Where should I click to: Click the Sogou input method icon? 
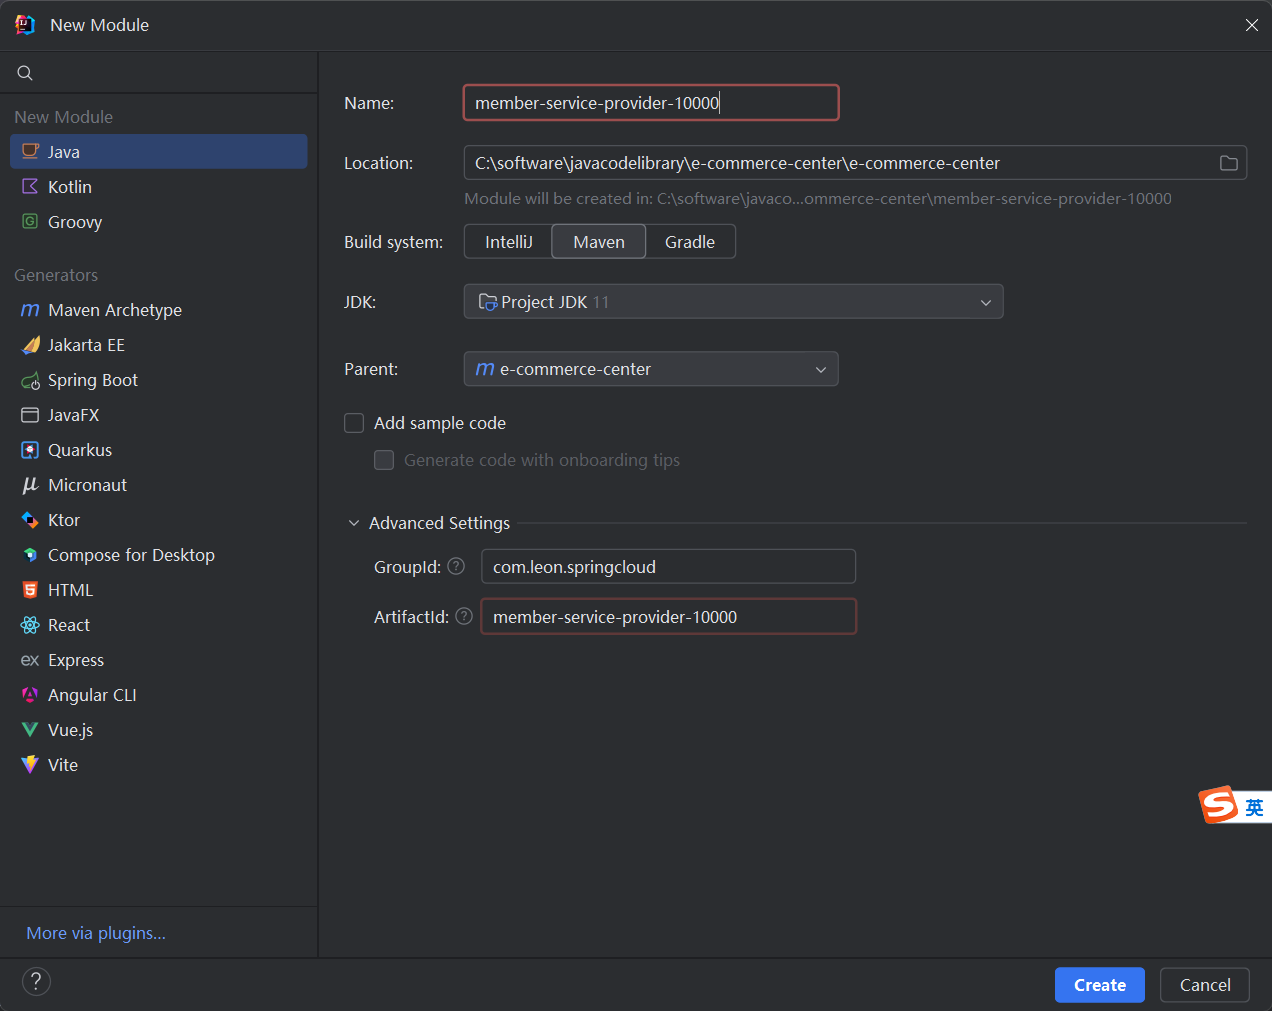(x=1219, y=805)
